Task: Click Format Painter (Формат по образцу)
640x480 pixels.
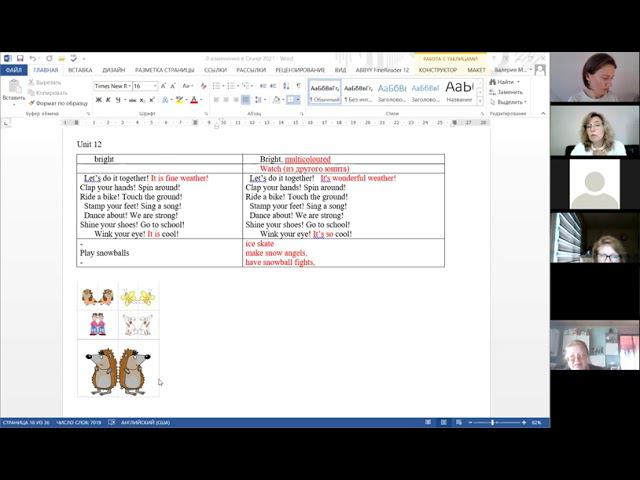Action: click(x=58, y=103)
